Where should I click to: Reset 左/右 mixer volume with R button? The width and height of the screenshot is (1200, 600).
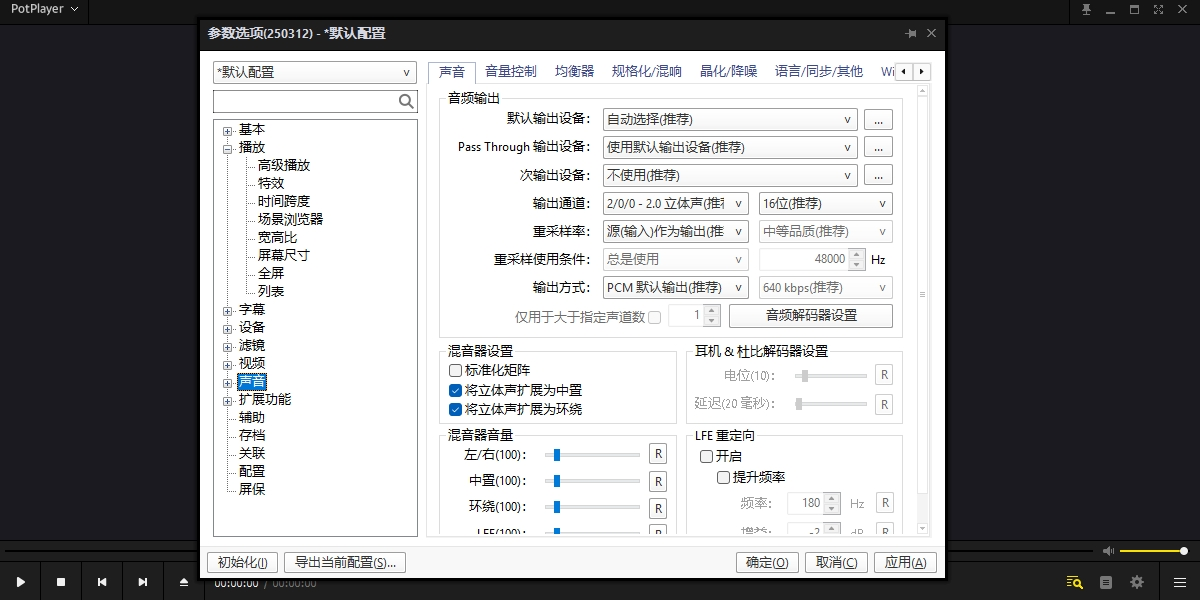point(658,454)
